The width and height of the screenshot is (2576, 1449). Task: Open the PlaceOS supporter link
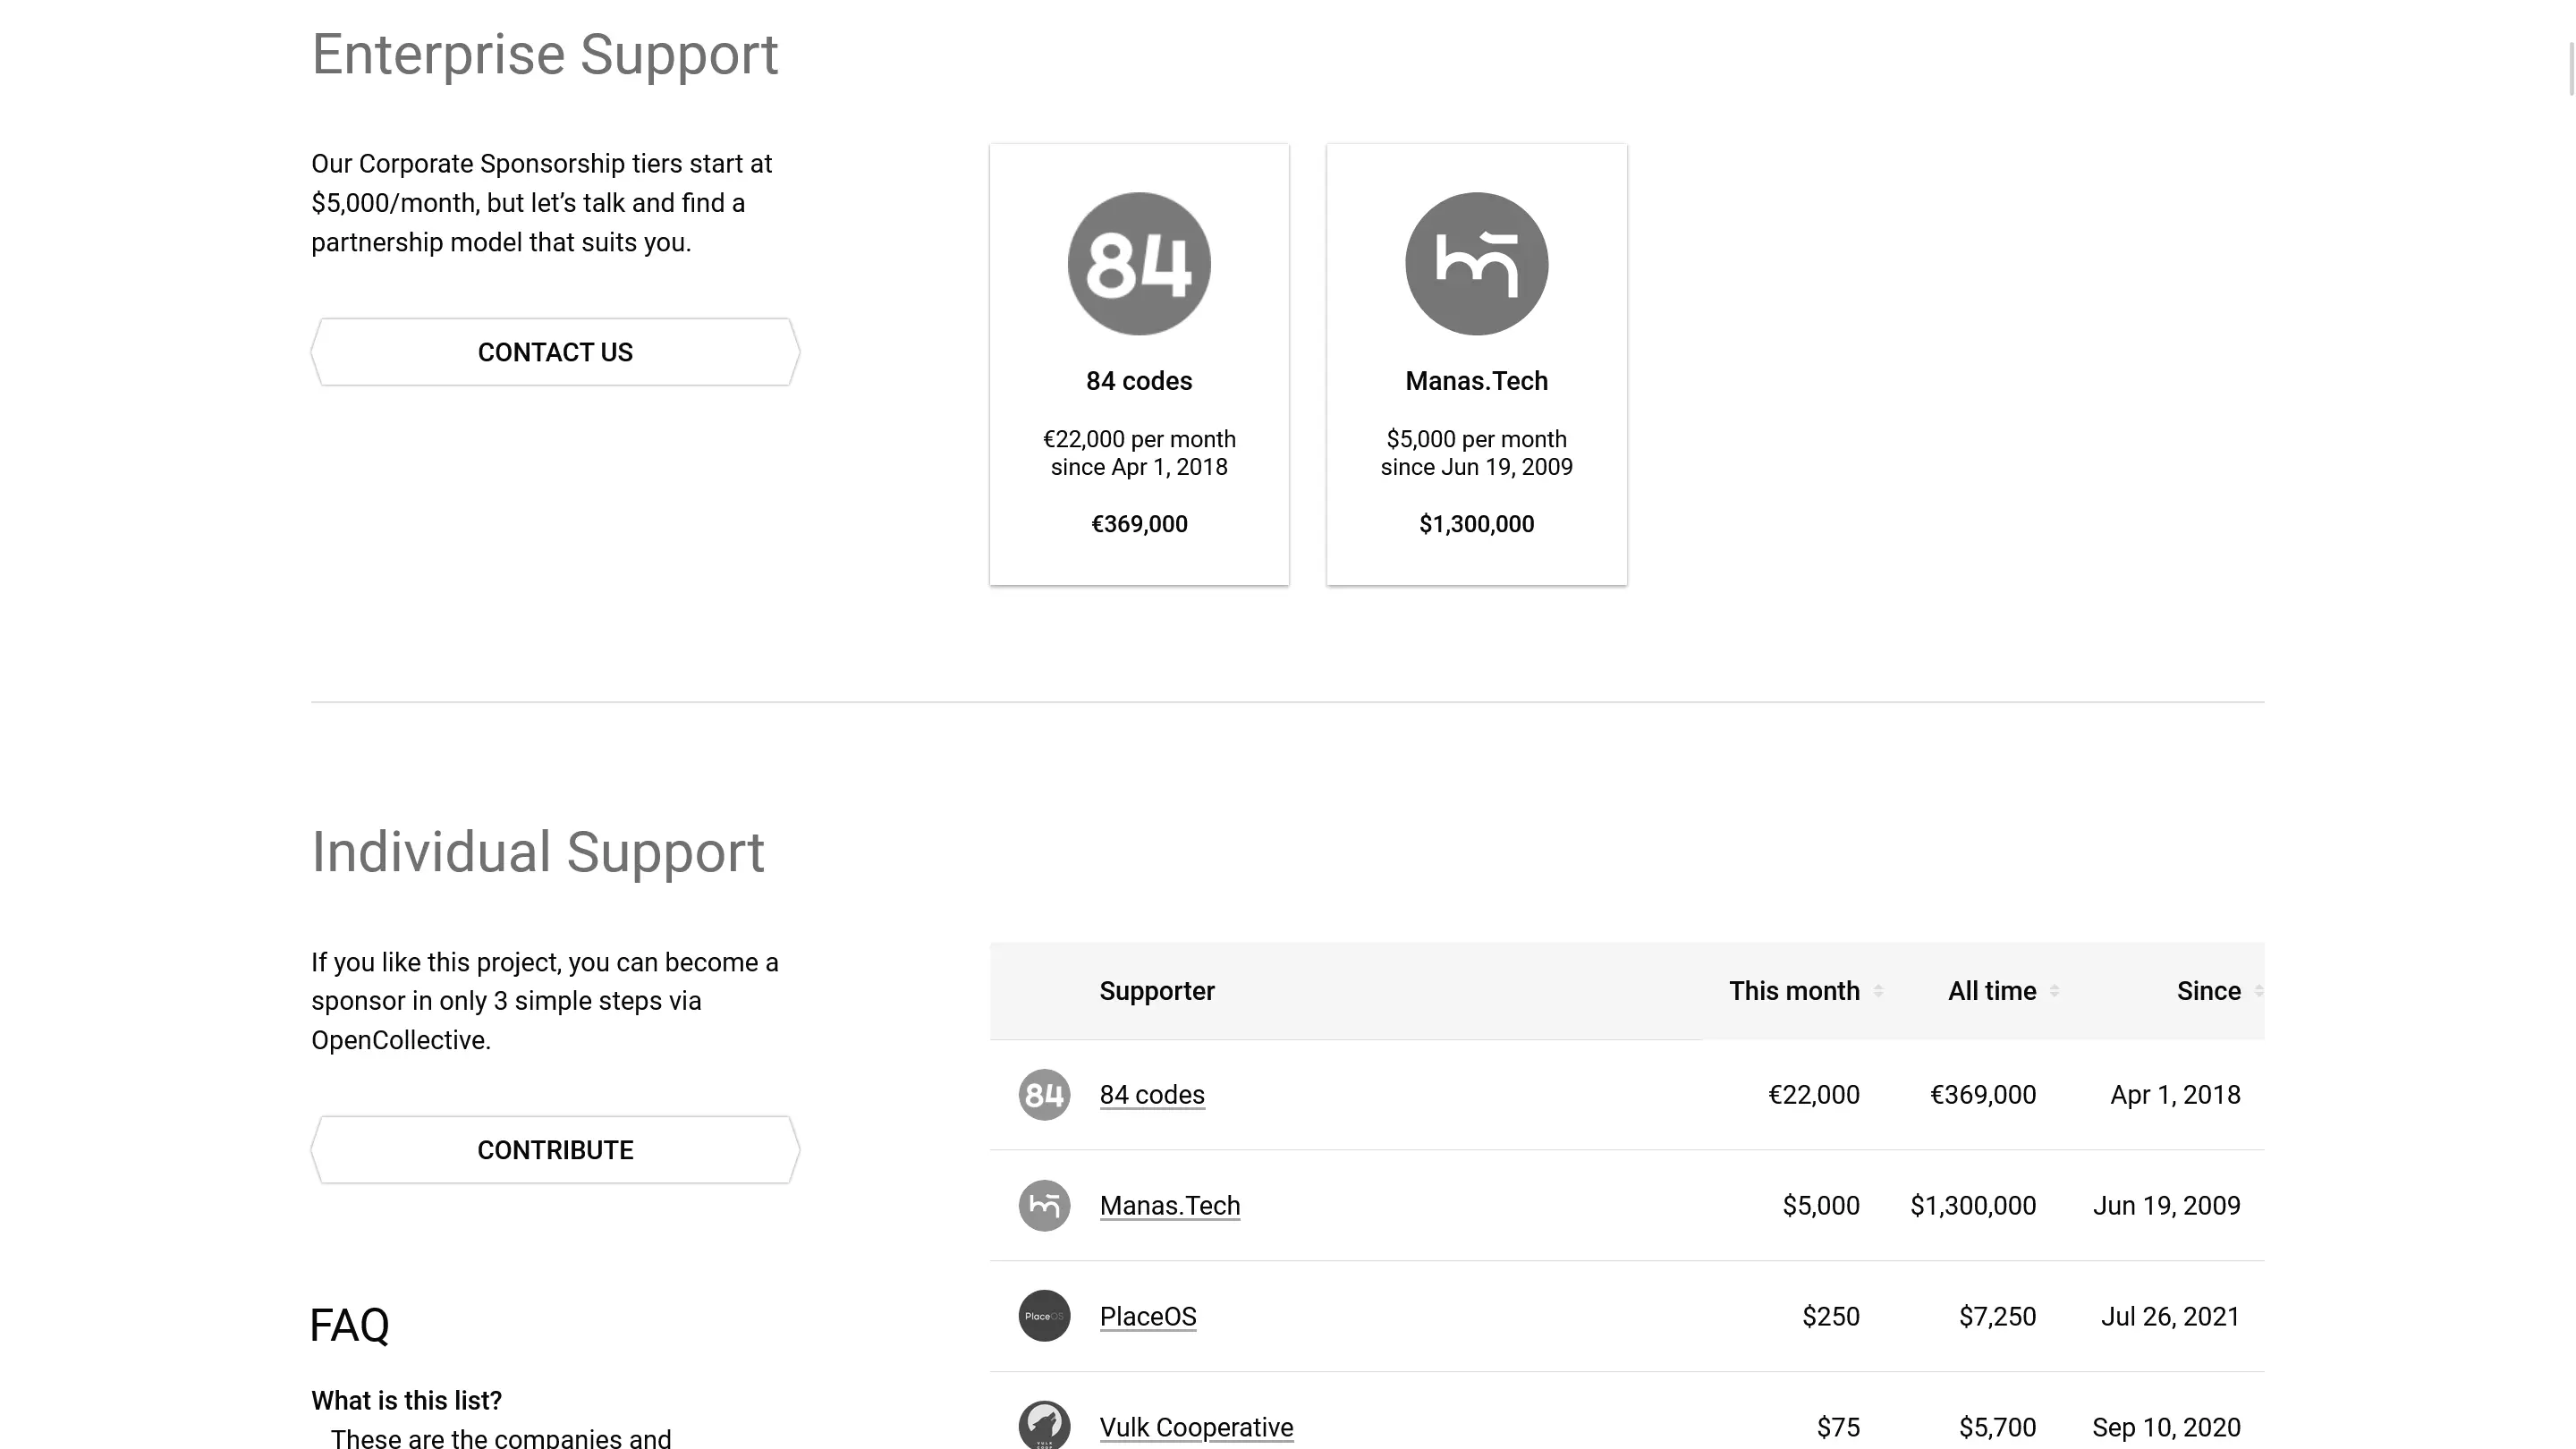pos(1148,1316)
